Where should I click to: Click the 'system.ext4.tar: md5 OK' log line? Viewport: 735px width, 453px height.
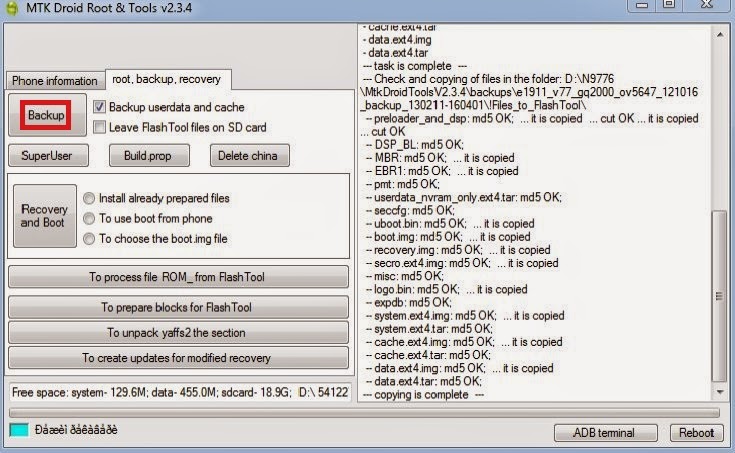click(x=429, y=329)
